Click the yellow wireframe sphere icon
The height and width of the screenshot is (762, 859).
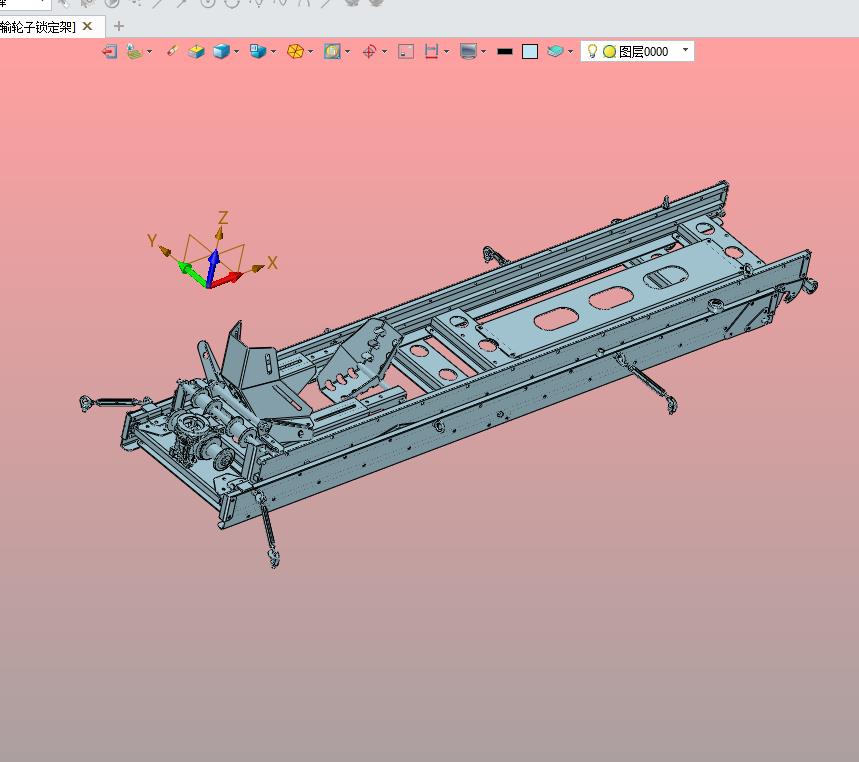[x=295, y=51]
